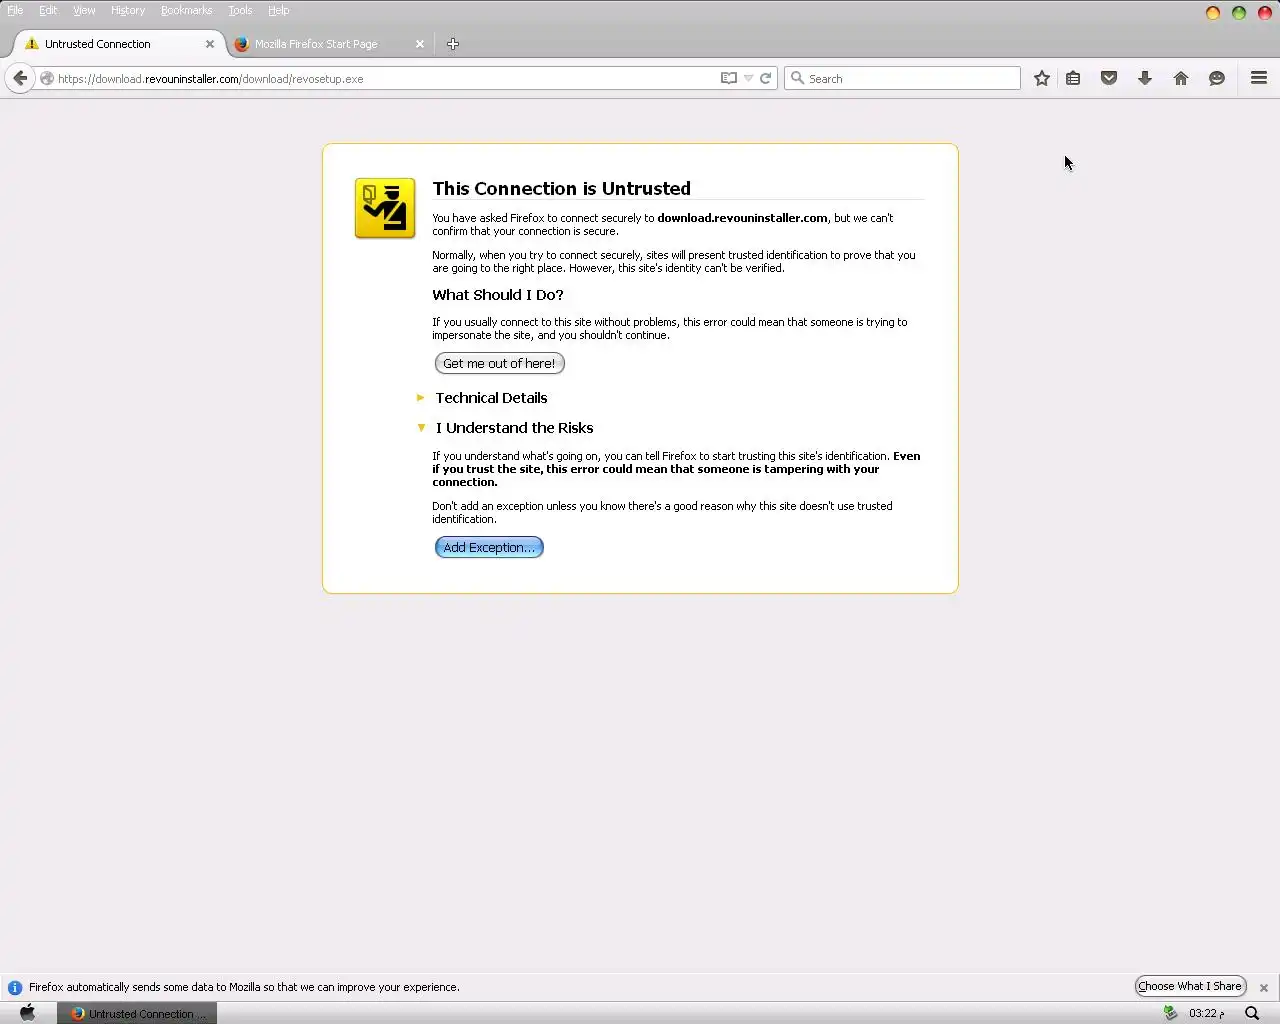The width and height of the screenshot is (1280, 1024).
Task: Click the Add Exception... button
Action: coord(489,547)
